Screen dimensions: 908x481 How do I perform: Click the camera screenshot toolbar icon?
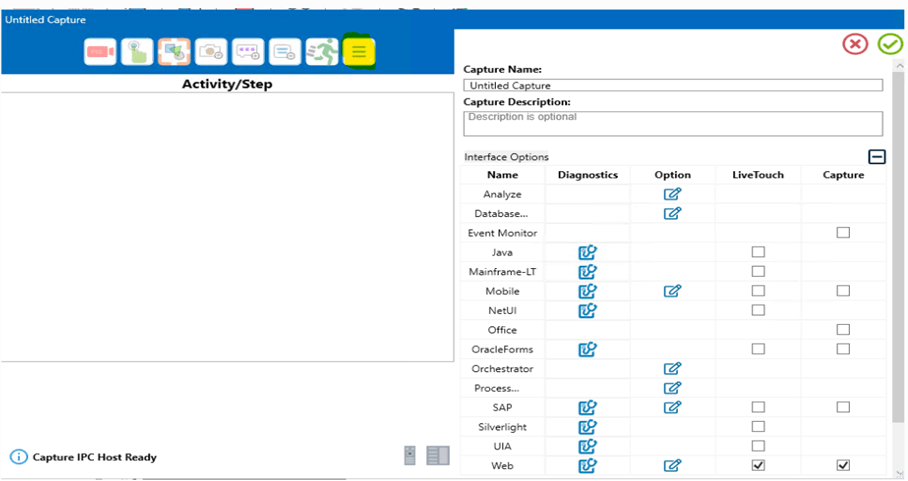(x=211, y=52)
